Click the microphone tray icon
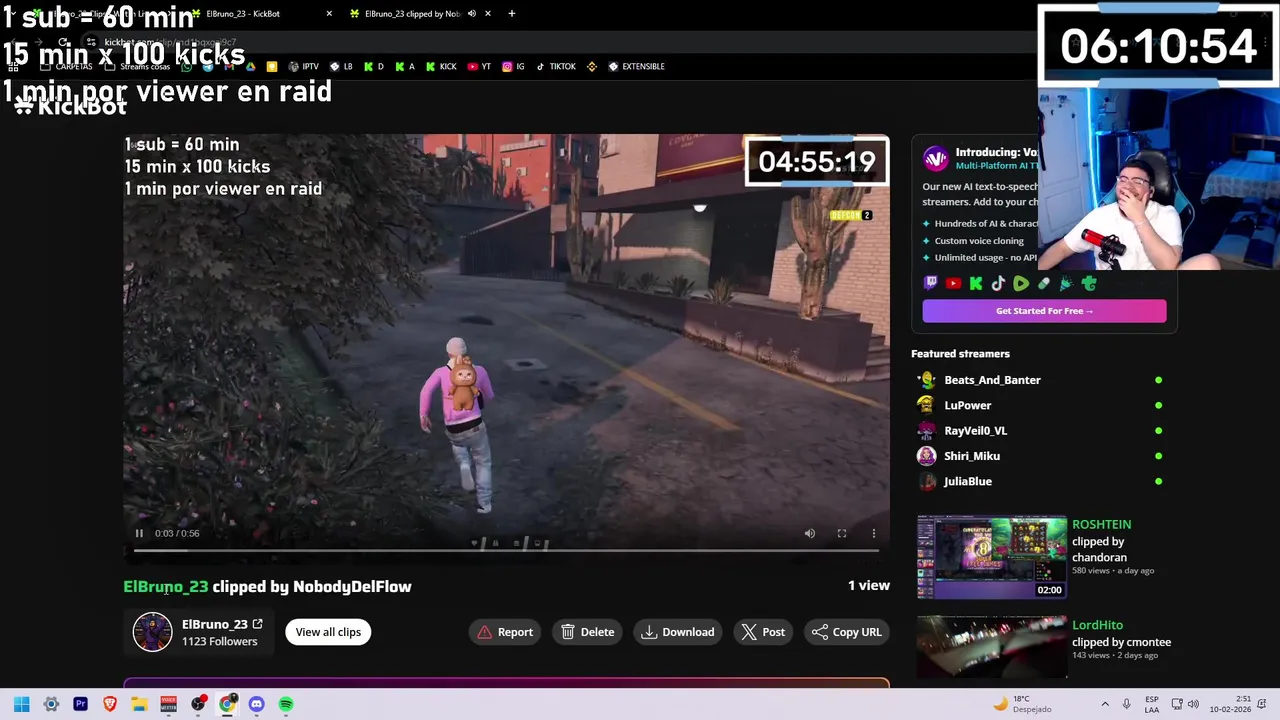The width and height of the screenshot is (1280, 720). point(1126,704)
